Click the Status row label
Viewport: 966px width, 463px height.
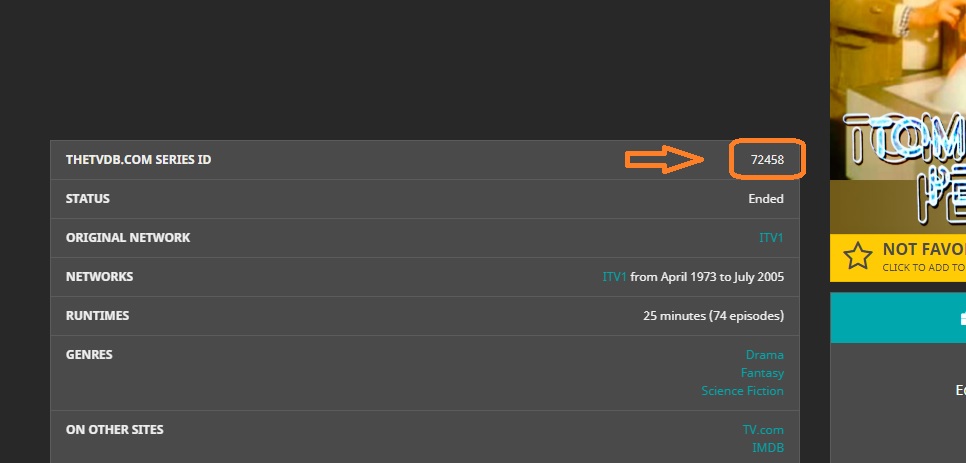point(88,199)
